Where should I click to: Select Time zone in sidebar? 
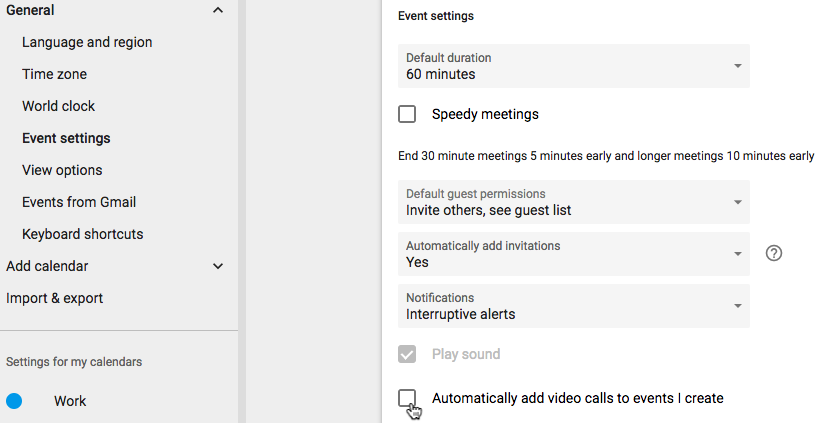coord(54,74)
